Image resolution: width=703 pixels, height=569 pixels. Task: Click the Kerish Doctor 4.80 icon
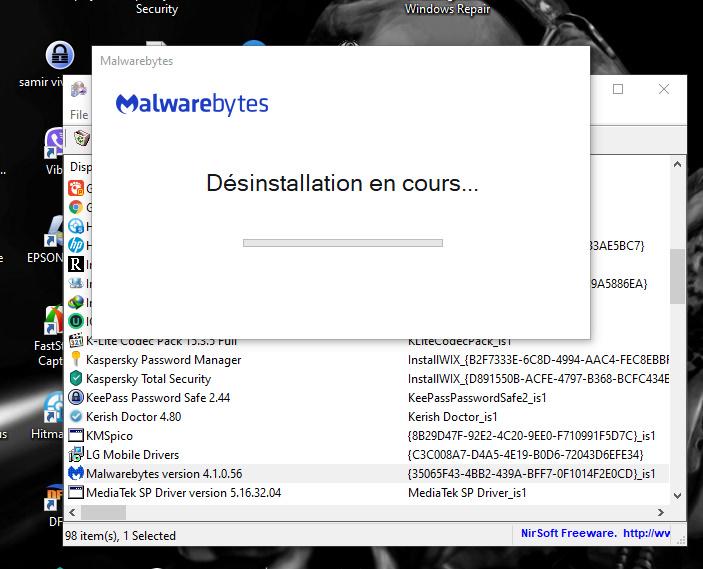click(76, 417)
